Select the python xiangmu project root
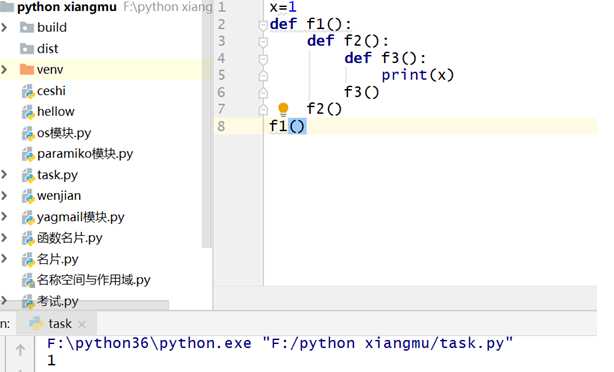 [x=67, y=7]
